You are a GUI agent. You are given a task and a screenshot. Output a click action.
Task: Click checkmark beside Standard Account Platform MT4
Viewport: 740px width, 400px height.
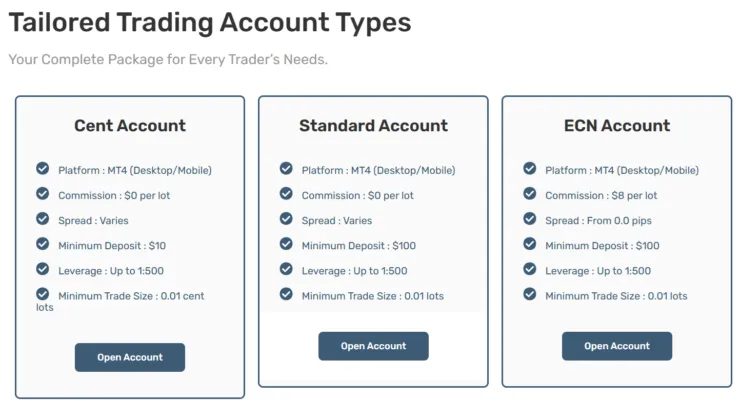(x=286, y=169)
